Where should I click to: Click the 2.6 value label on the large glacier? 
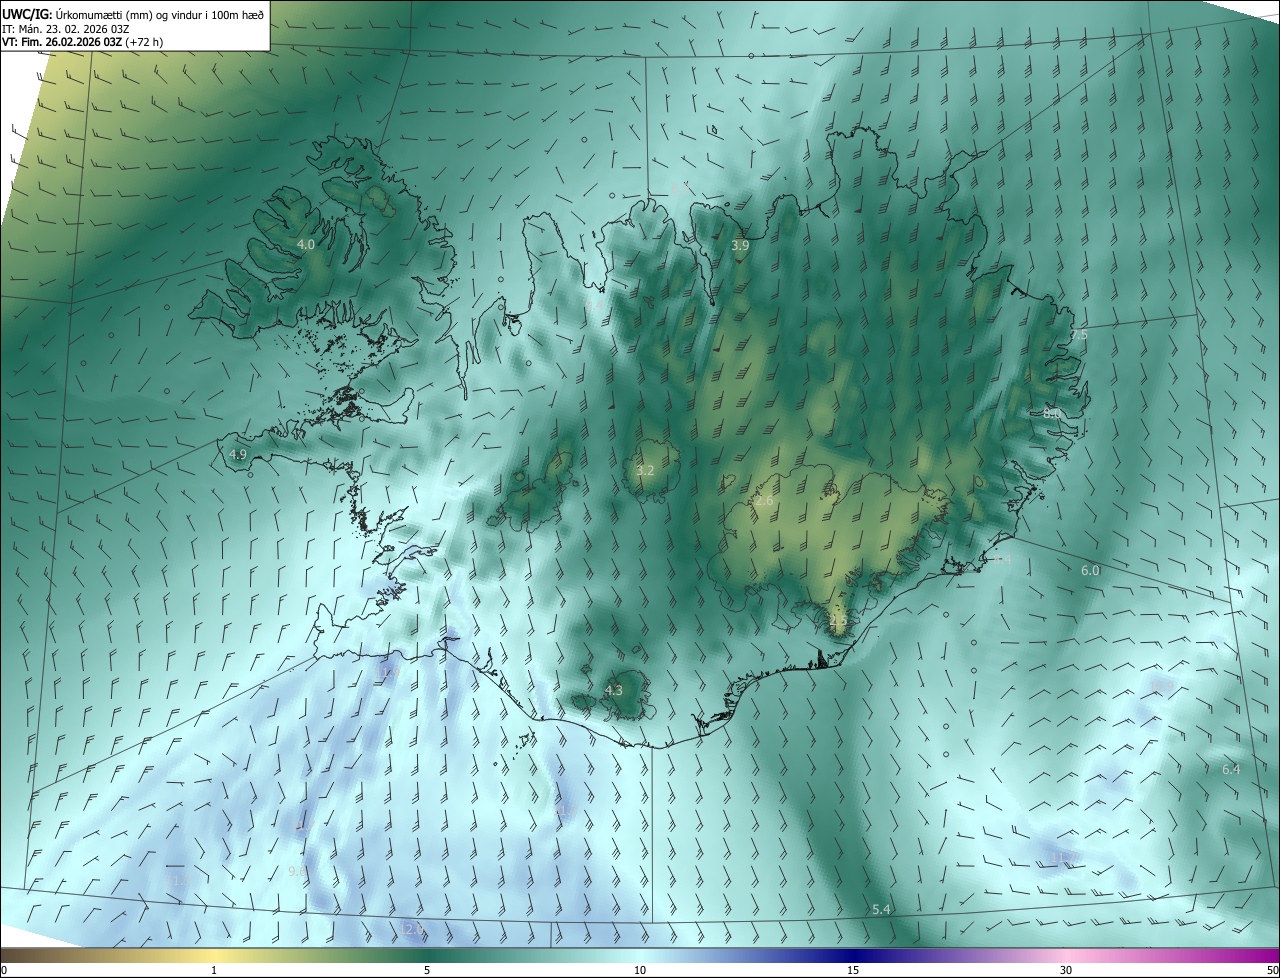point(765,500)
